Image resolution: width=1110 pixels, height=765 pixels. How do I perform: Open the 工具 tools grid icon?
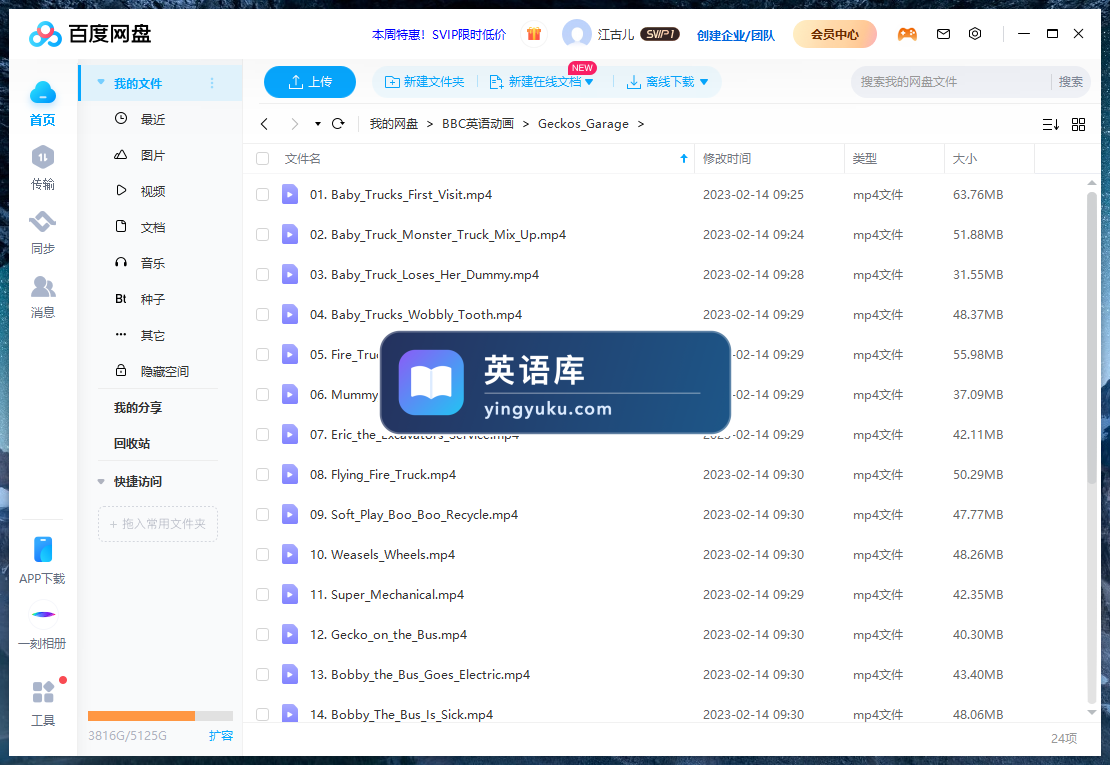43,692
